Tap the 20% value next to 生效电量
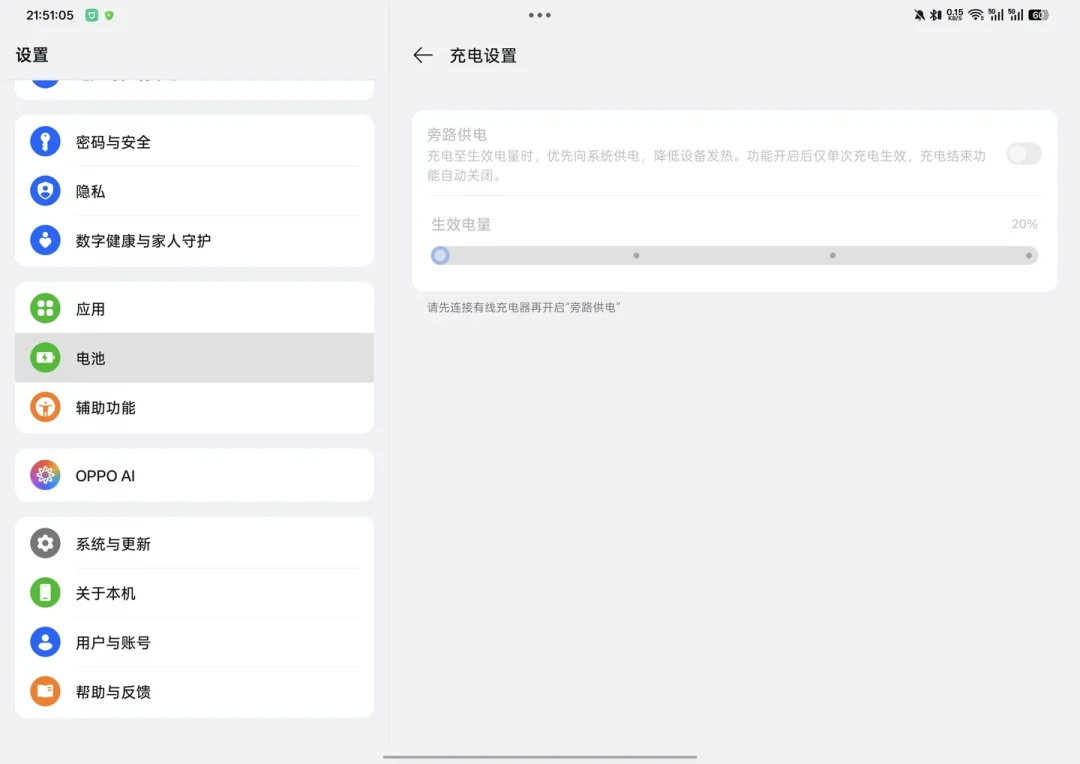 [x=1024, y=224]
